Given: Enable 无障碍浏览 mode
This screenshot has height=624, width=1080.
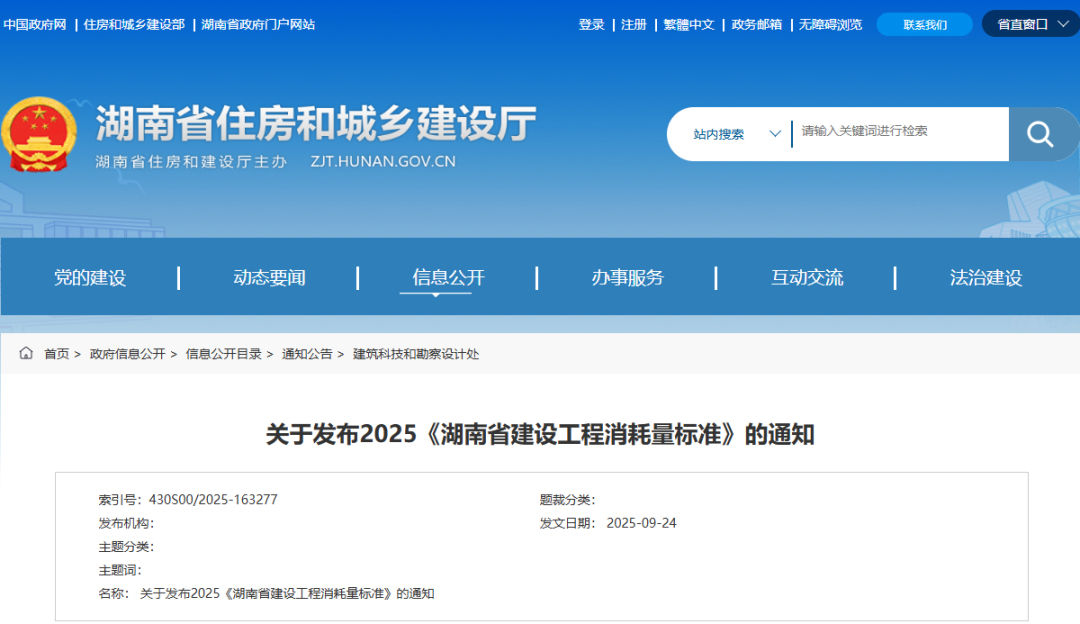Looking at the screenshot, I should [830, 24].
